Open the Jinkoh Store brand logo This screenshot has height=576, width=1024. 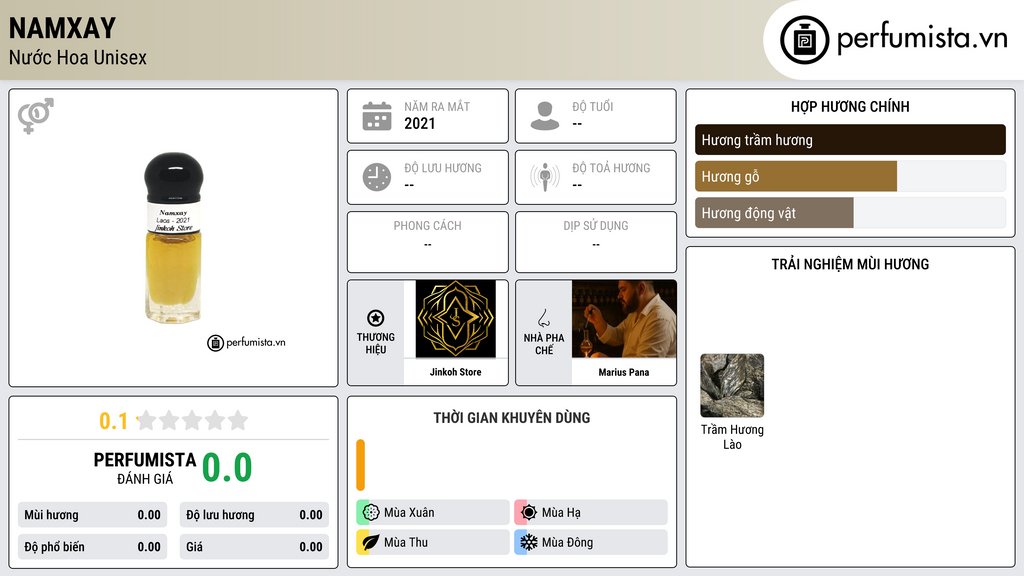point(455,319)
